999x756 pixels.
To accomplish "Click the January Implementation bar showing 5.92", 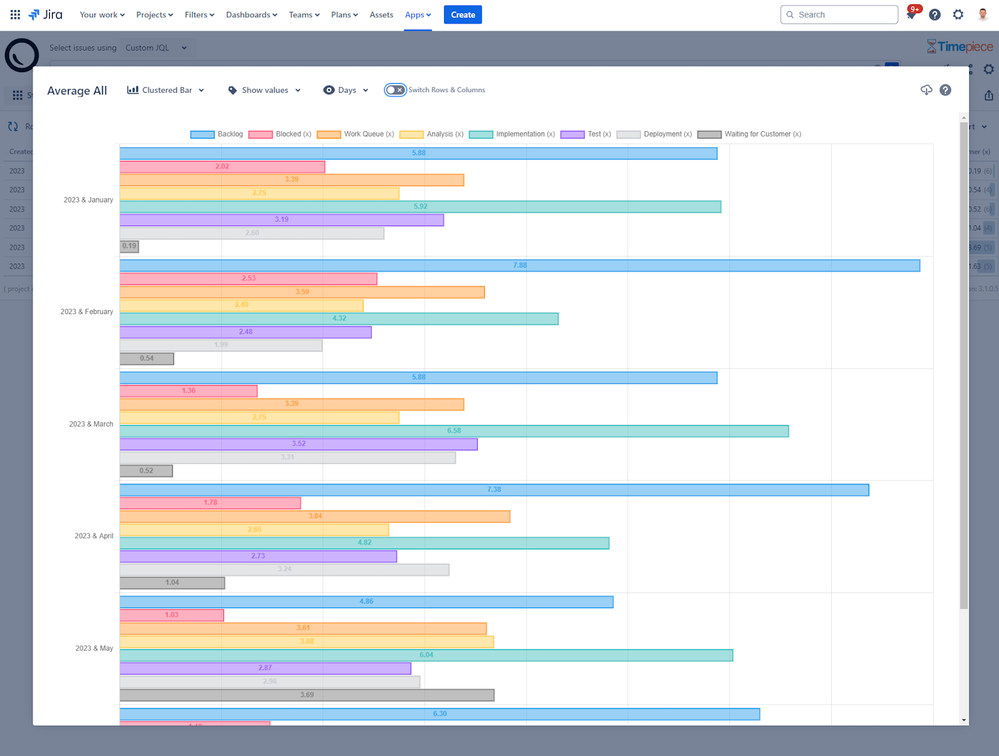I will coord(420,206).
